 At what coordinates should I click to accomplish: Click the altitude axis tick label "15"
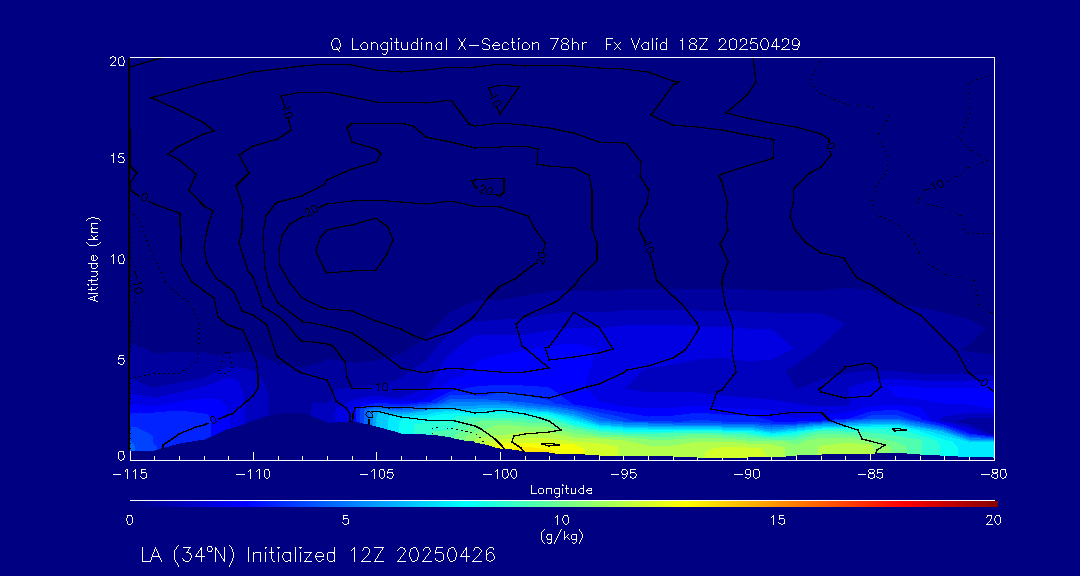(116, 159)
